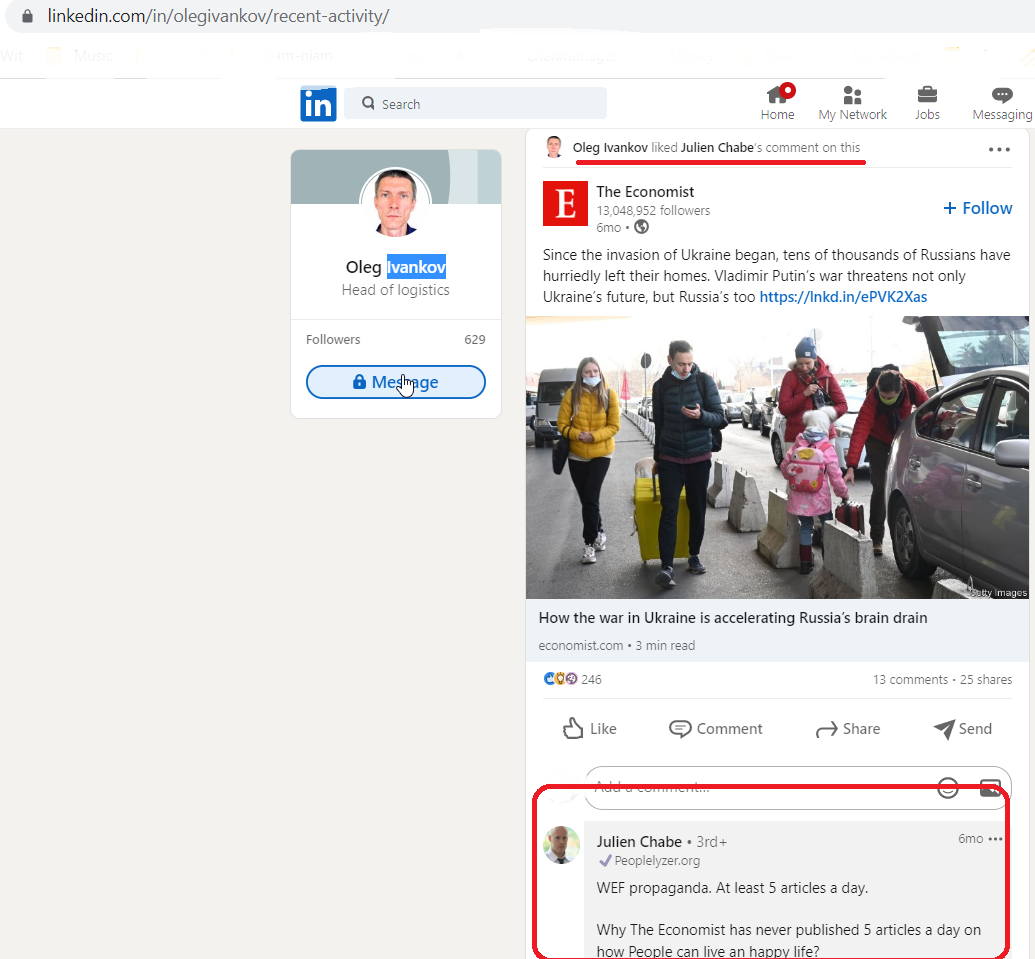Send The Economist post privately
The height and width of the screenshot is (959, 1035).
point(962,729)
